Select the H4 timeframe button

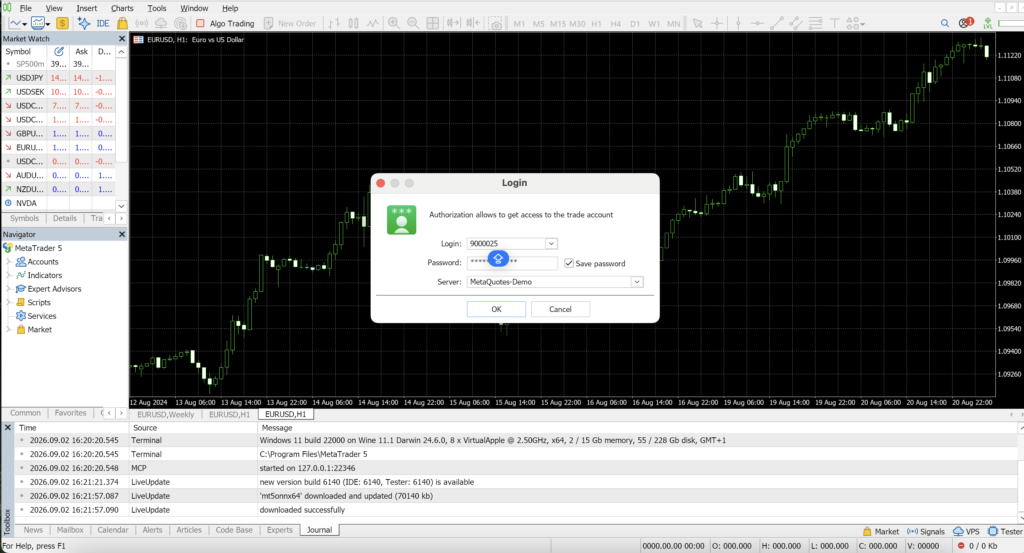[x=615, y=24]
